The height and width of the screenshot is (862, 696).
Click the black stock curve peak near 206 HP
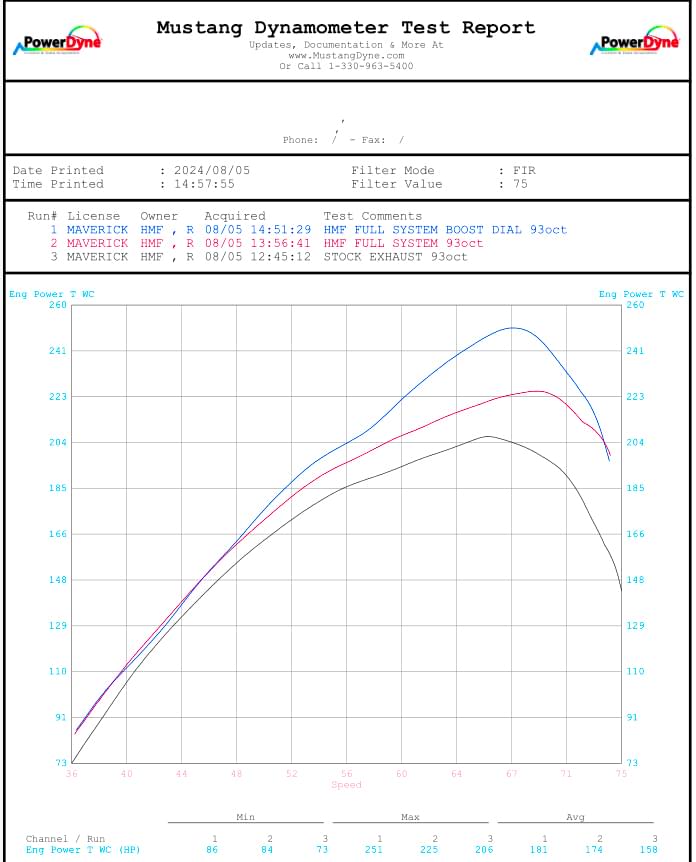(488, 436)
